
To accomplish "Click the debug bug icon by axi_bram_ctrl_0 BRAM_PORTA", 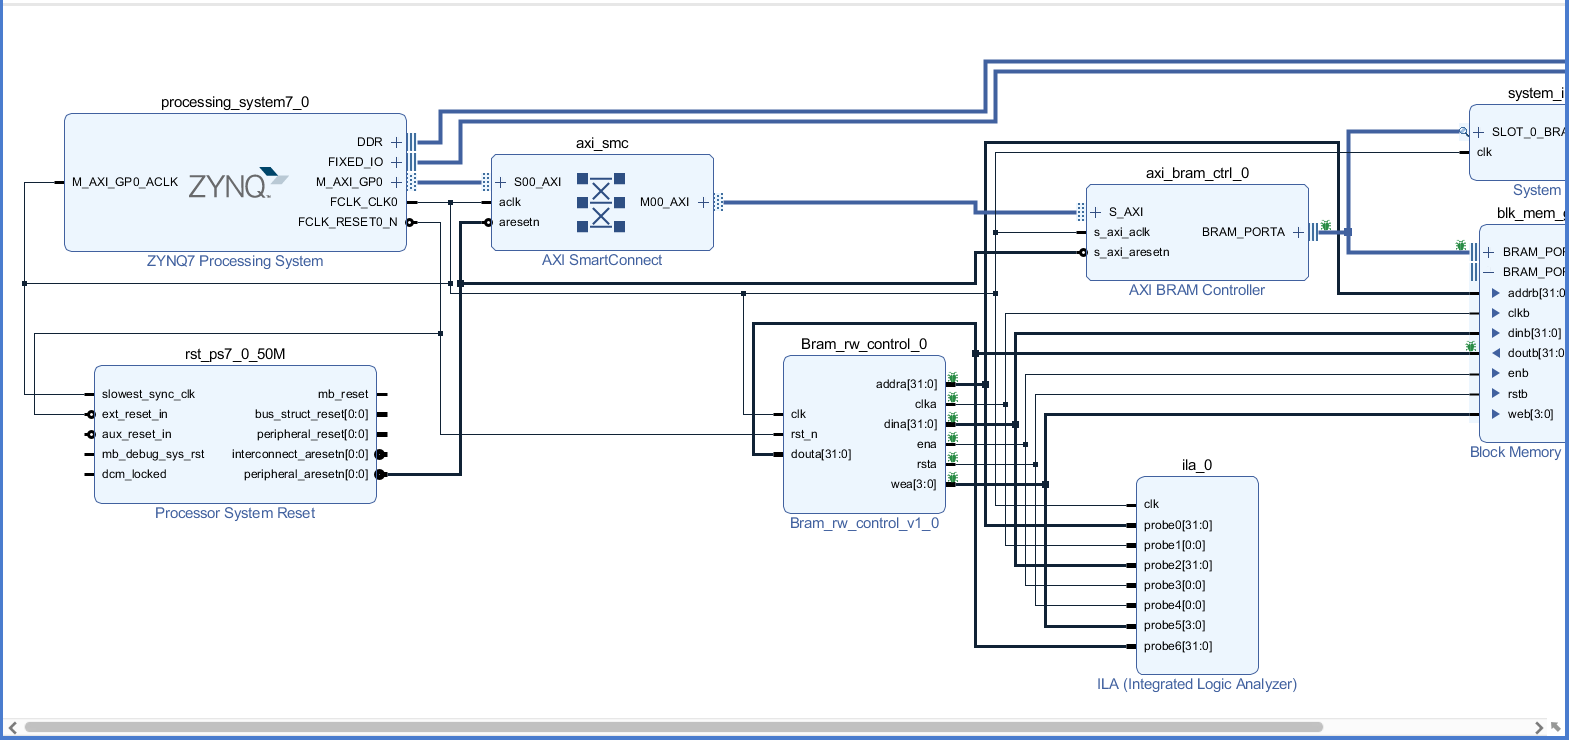I will click(1326, 226).
